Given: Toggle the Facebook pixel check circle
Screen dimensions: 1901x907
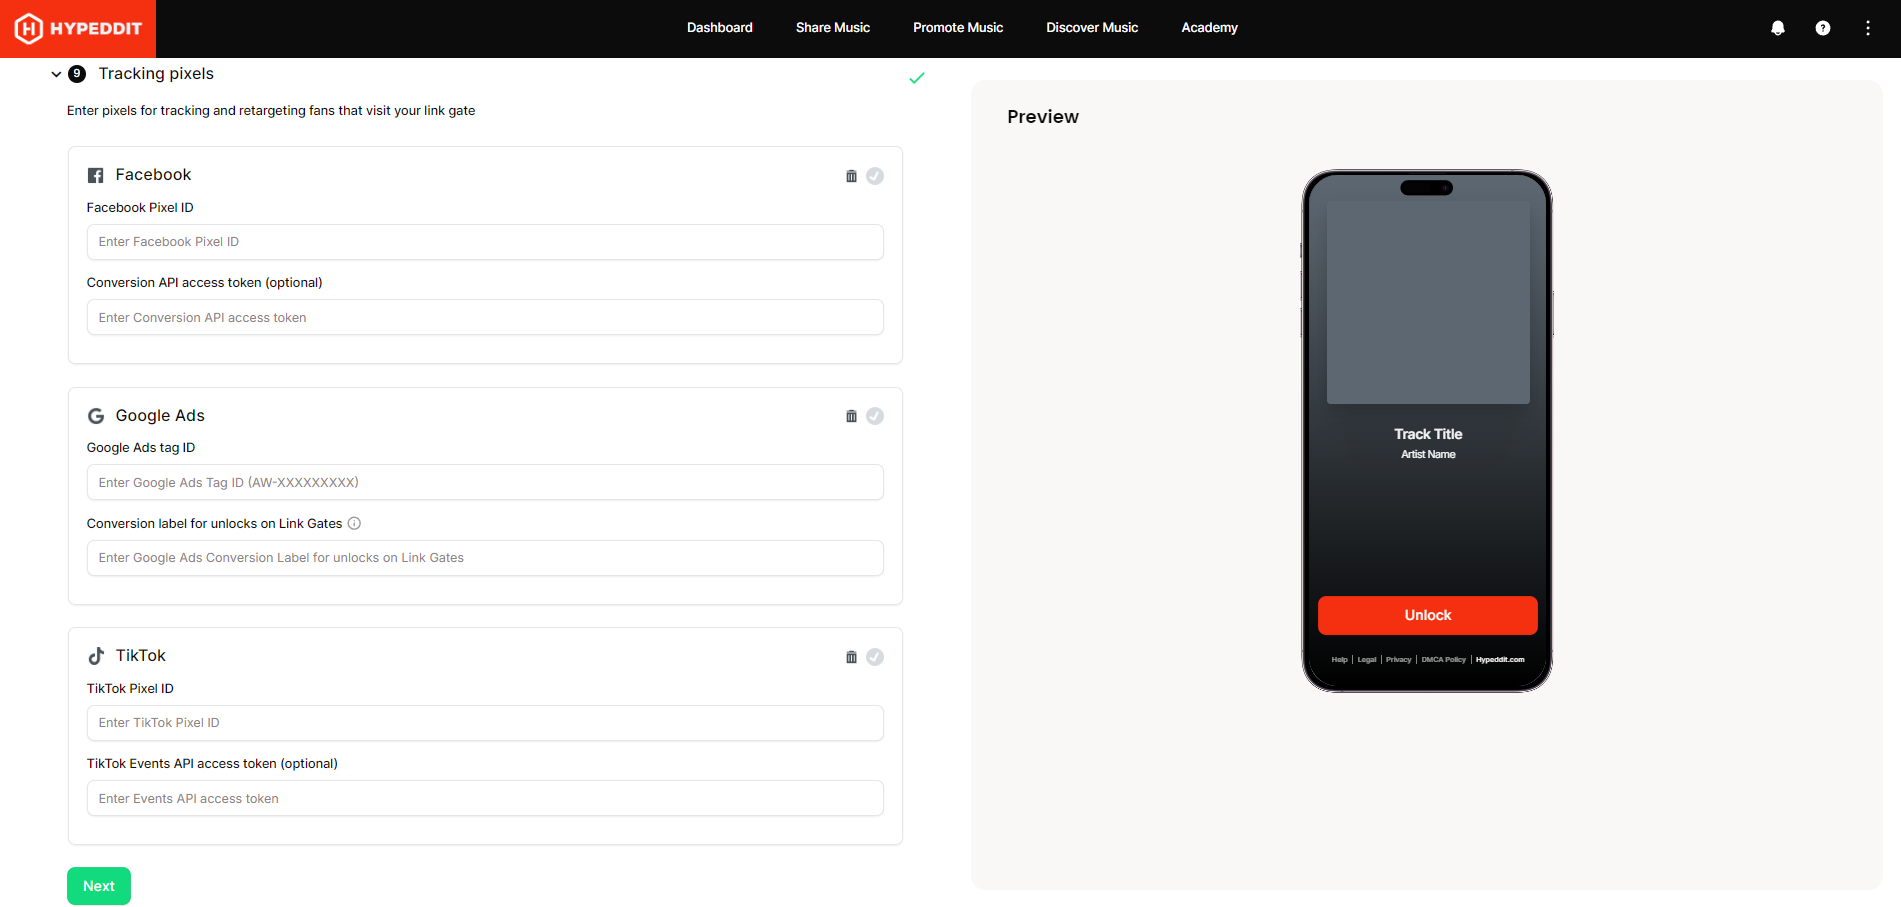Looking at the screenshot, I should (875, 176).
